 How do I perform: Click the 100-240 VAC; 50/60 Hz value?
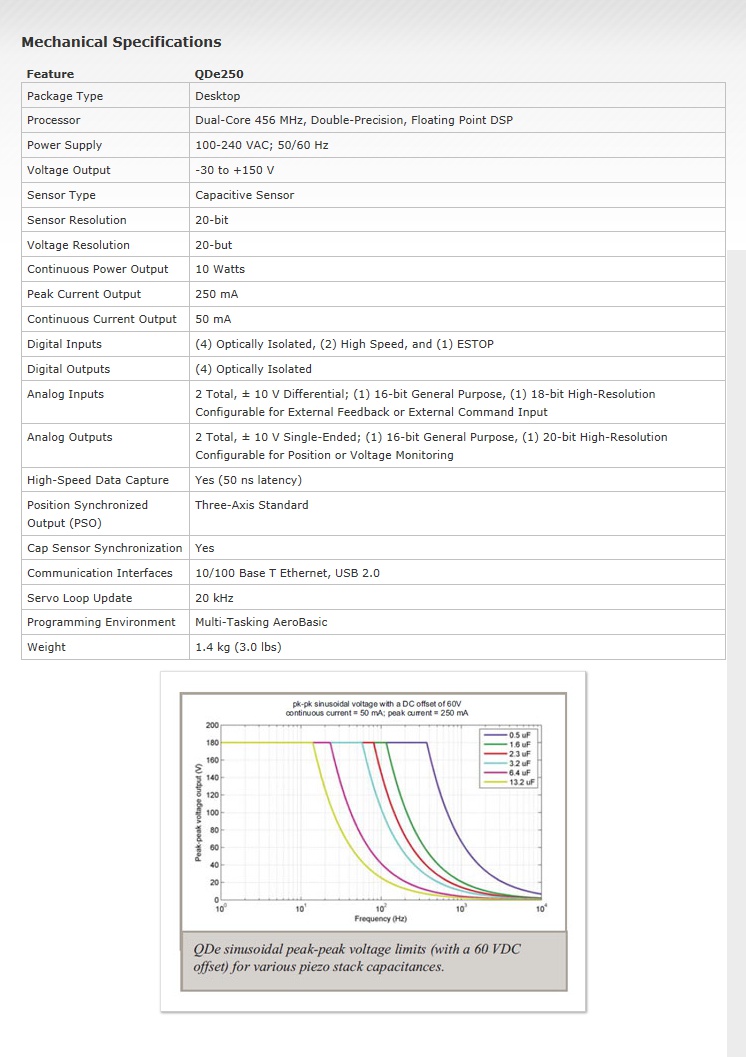pos(261,145)
